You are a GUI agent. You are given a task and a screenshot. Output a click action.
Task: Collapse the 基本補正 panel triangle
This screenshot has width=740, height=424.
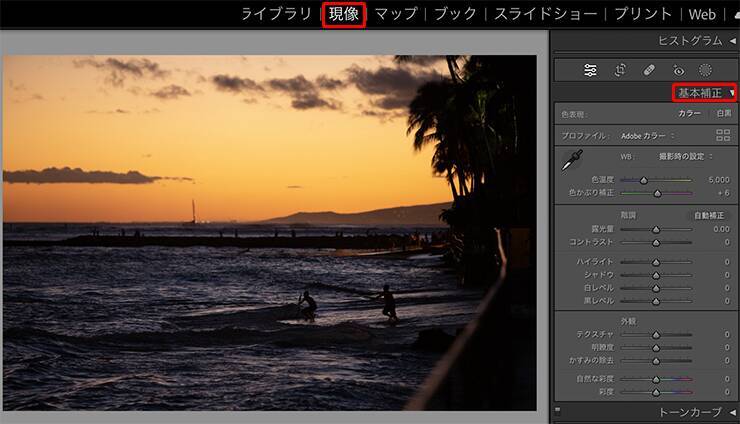(x=732, y=93)
